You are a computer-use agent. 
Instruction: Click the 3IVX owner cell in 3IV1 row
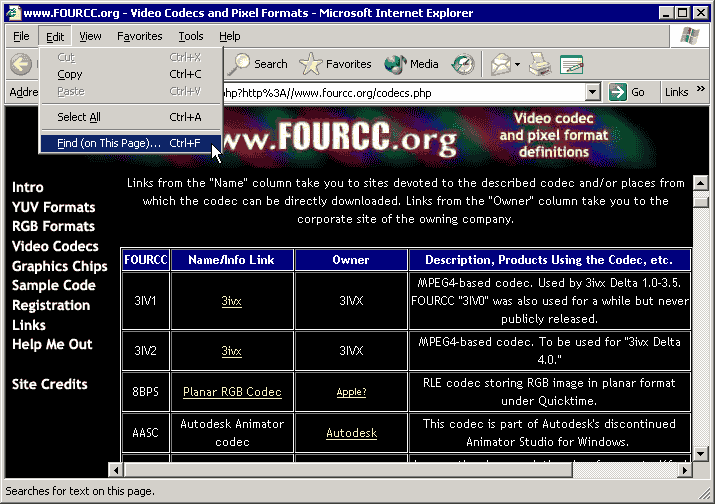pos(351,301)
